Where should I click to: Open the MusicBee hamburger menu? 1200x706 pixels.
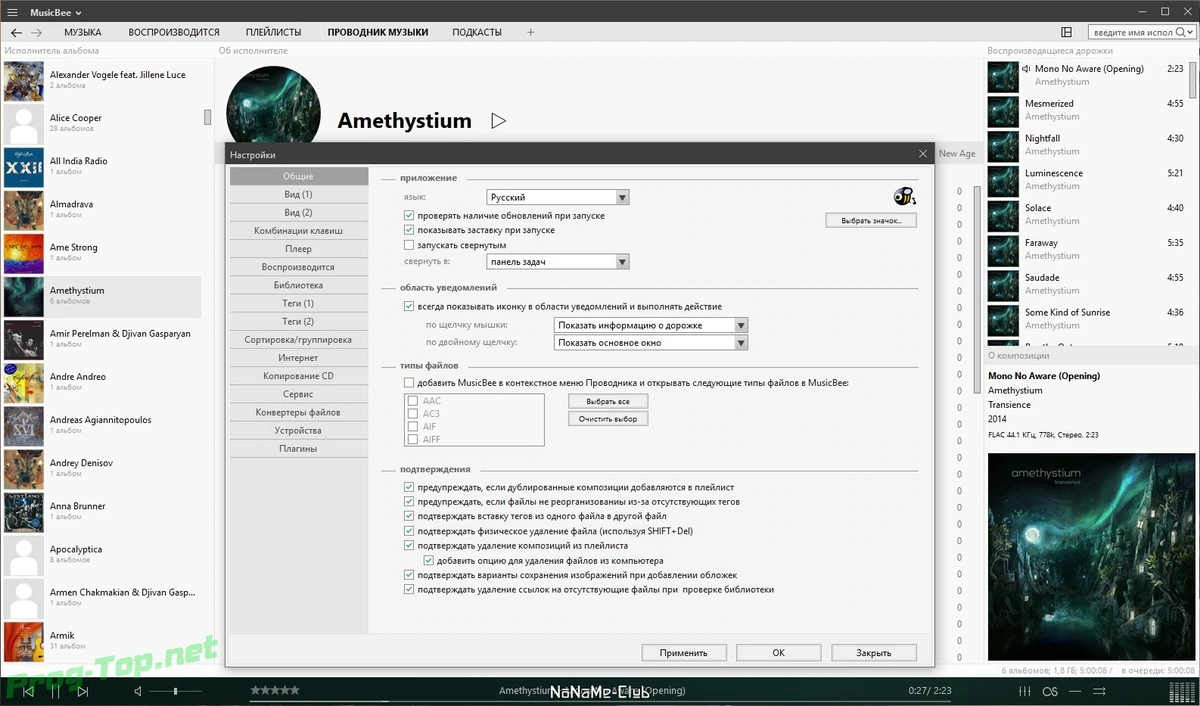click(x=12, y=11)
